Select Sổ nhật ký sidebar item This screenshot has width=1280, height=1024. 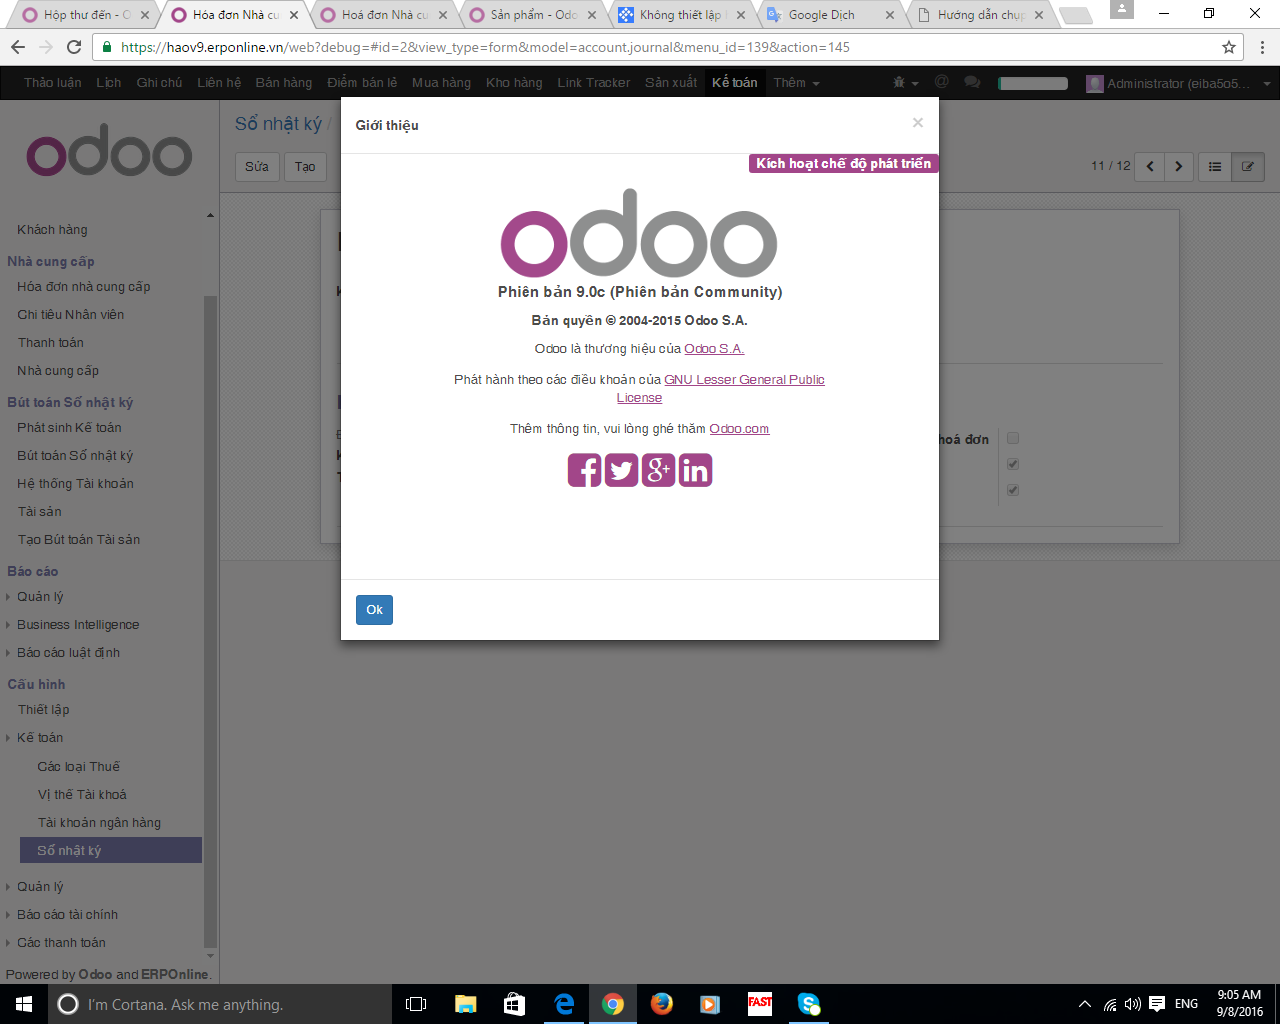click(111, 851)
